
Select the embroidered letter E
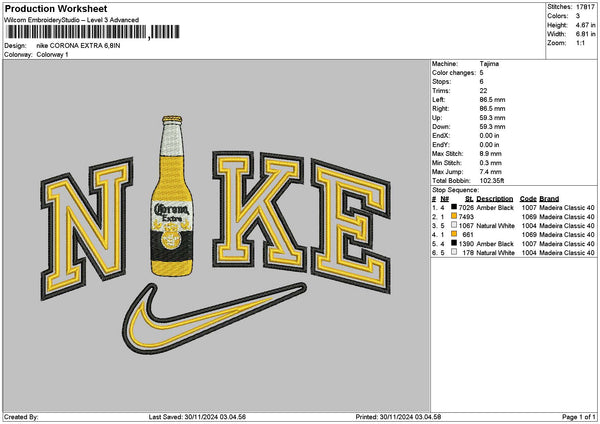coord(351,227)
